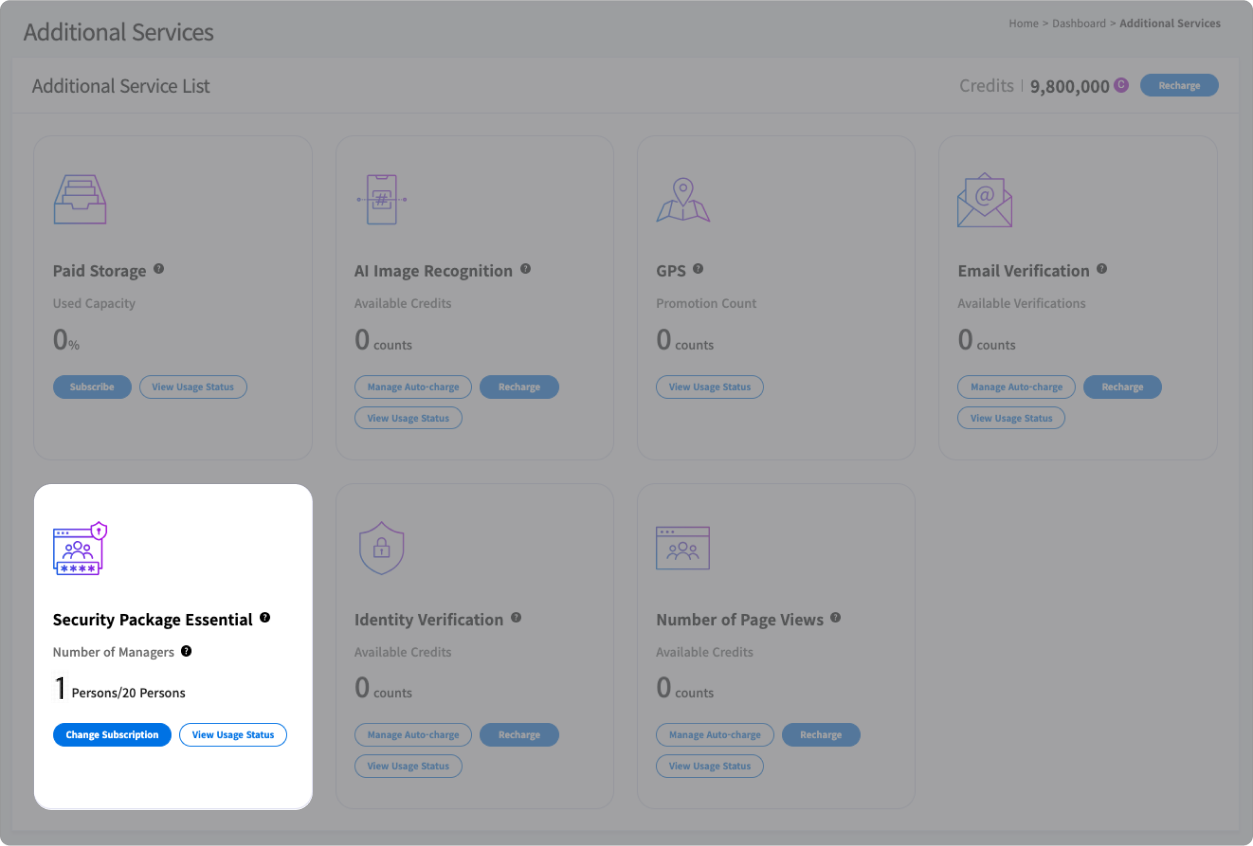1253x846 pixels.
Task: Click help icon beside Security Package Essential
Action: point(265,618)
